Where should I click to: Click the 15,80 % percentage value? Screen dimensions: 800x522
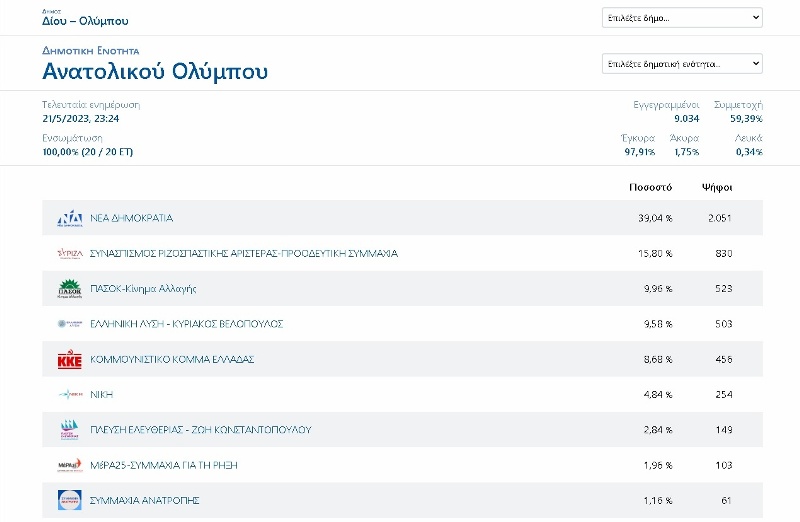pyautogui.click(x=655, y=253)
